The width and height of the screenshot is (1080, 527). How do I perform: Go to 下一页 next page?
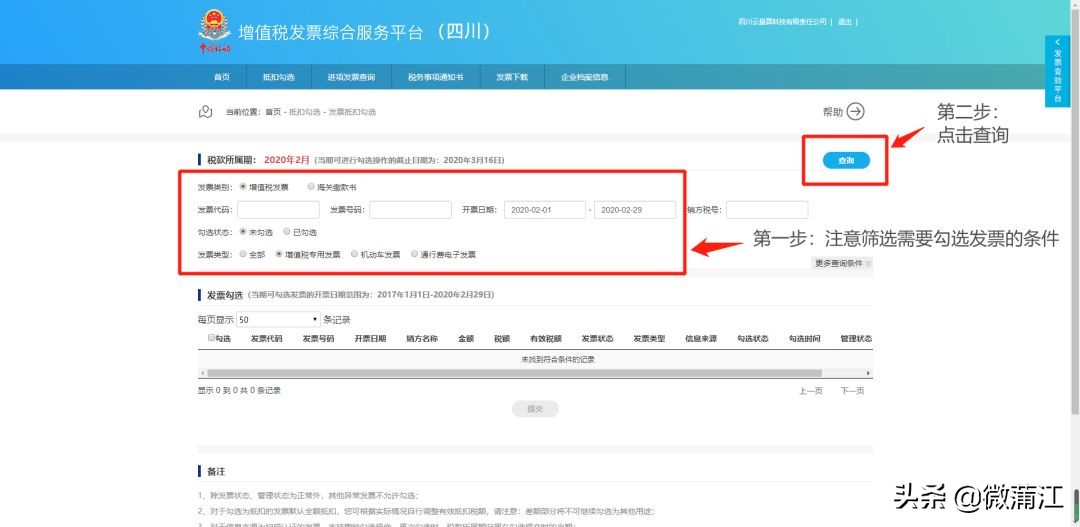point(852,391)
